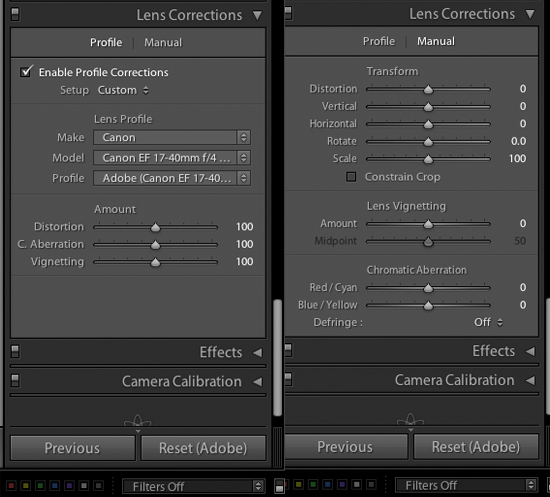Open the Setup Custom dropdown
This screenshot has width=550, height=497.
pos(123,90)
